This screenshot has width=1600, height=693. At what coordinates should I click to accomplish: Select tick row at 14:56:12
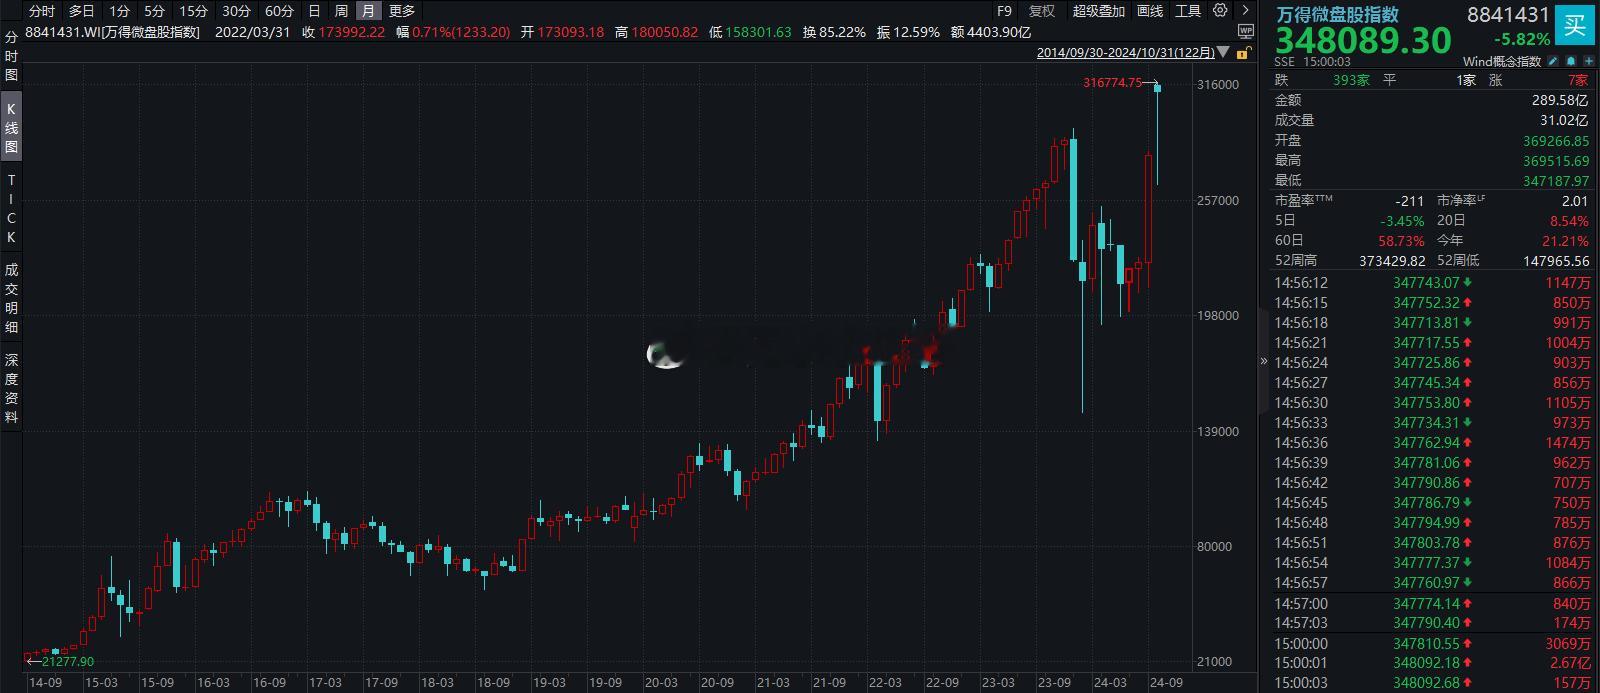point(1432,283)
